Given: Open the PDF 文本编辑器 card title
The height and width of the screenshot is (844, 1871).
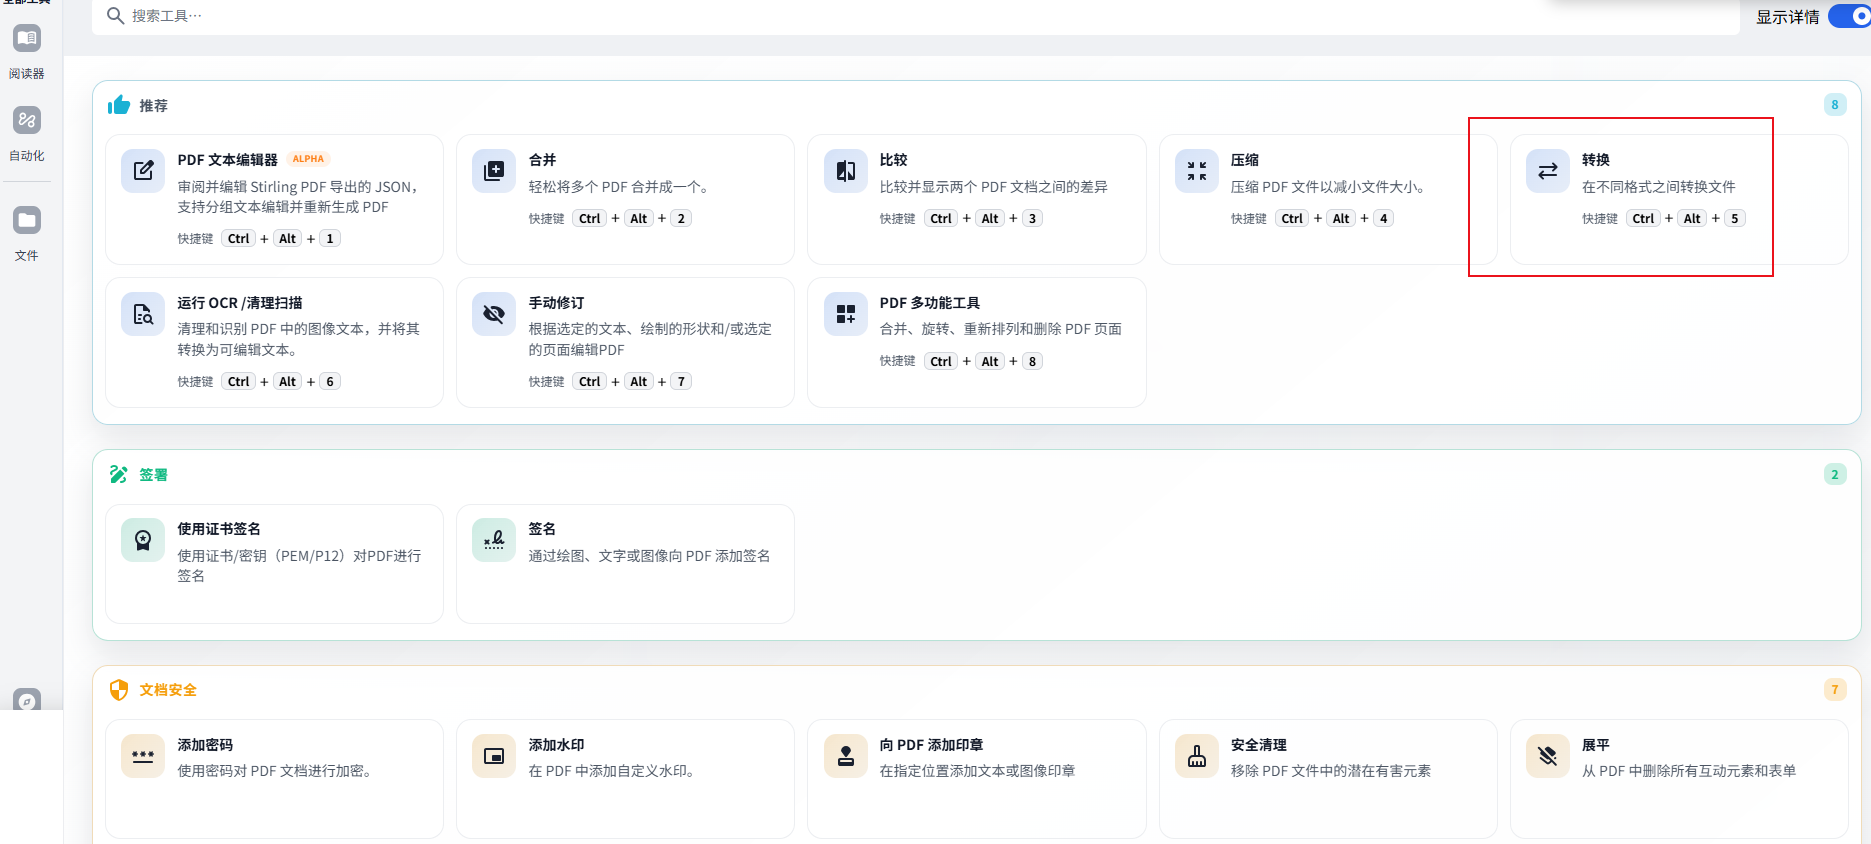Looking at the screenshot, I should [x=228, y=160].
